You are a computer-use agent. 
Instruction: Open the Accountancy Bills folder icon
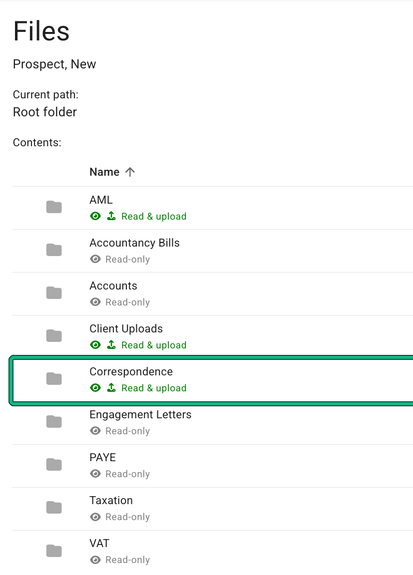[x=54, y=250]
